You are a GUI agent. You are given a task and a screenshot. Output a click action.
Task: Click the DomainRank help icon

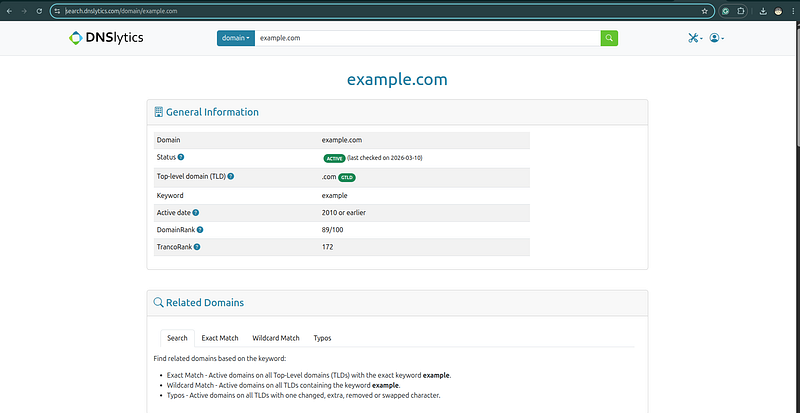click(200, 230)
